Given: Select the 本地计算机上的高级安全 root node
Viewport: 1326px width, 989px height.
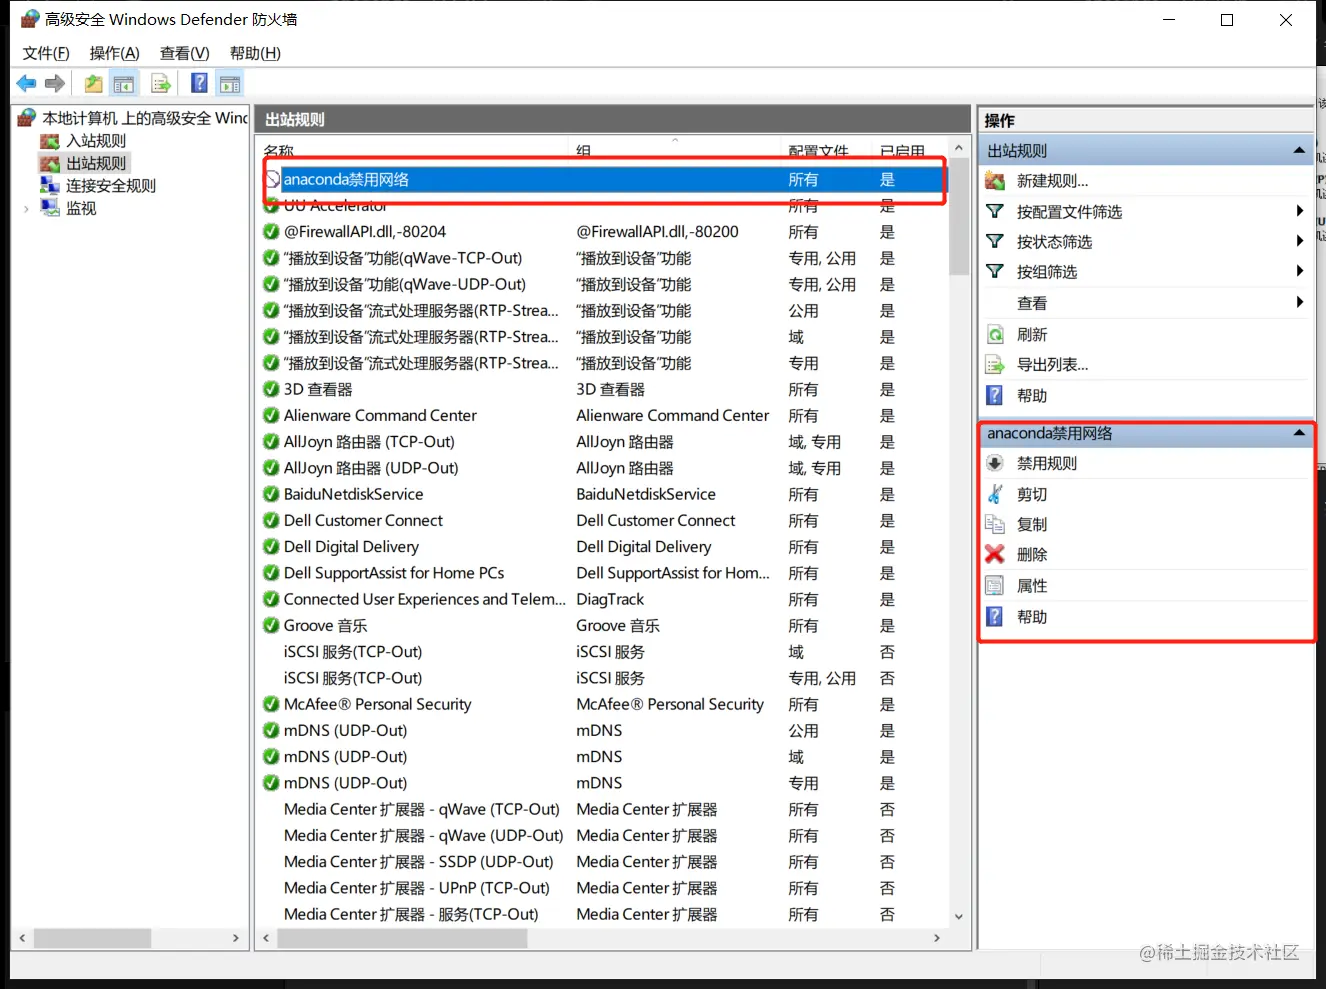Looking at the screenshot, I should click(x=145, y=118).
